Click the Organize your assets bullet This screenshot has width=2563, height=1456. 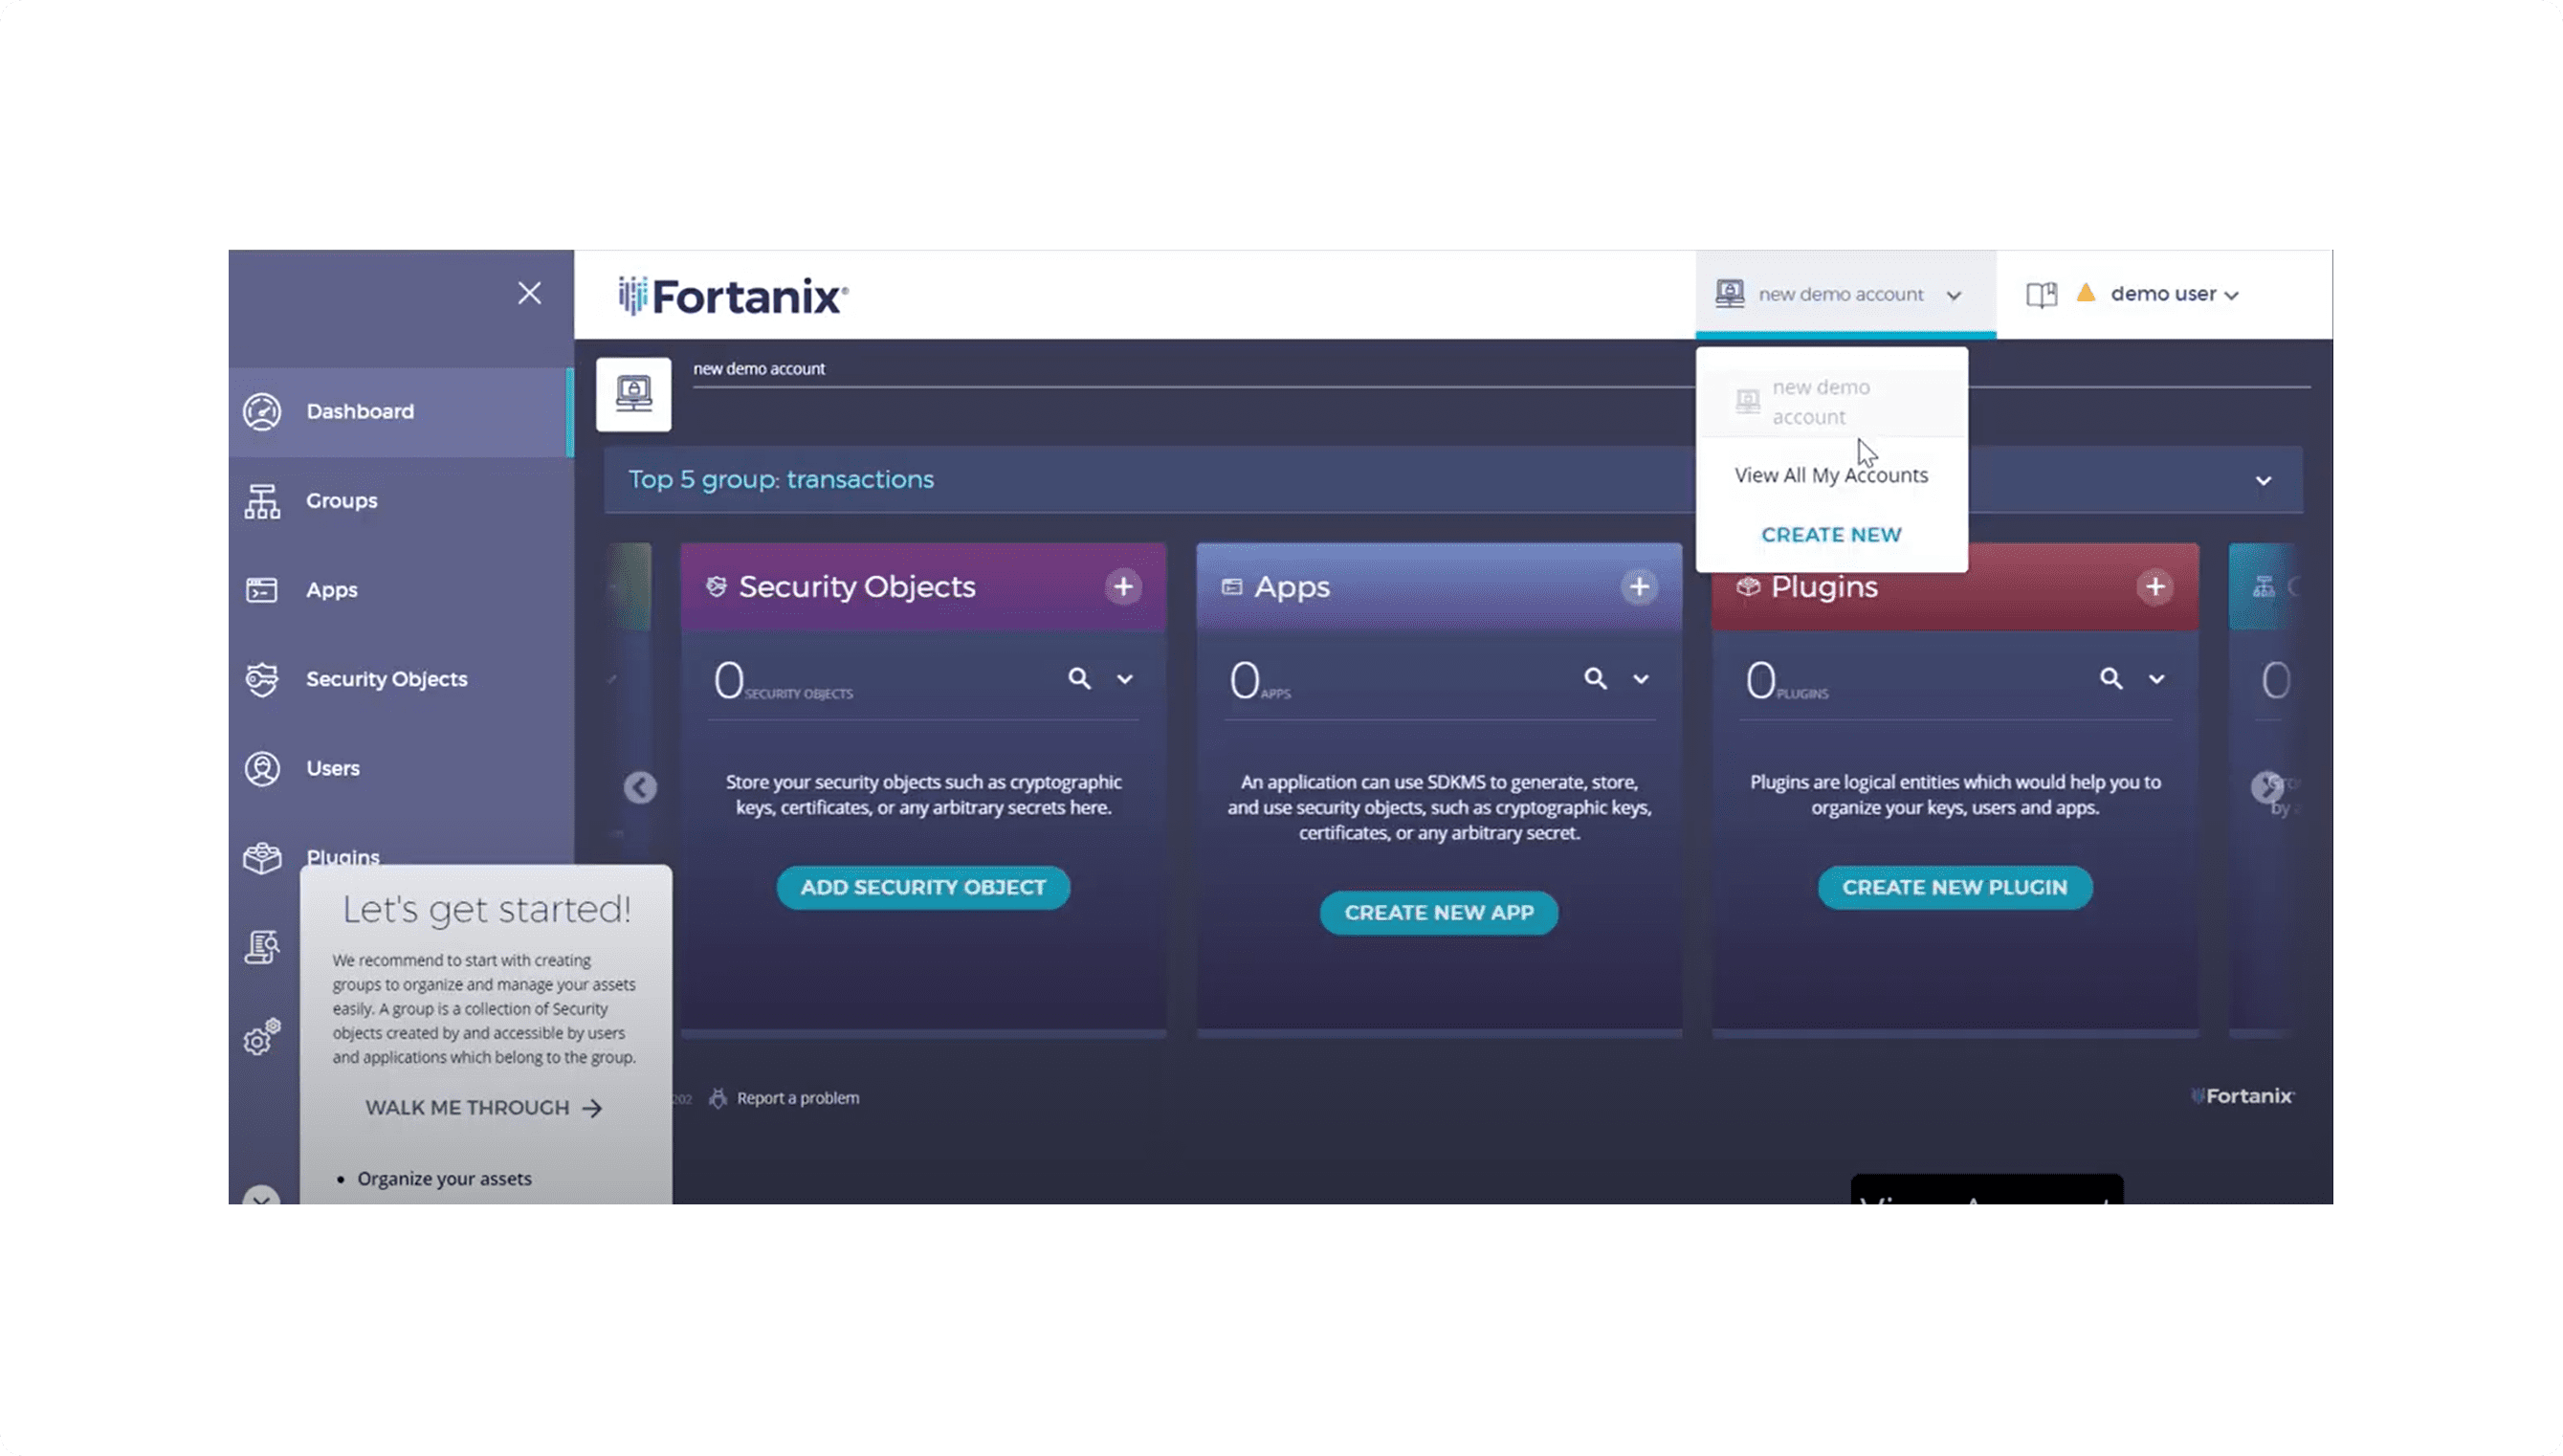(444, 1179)
